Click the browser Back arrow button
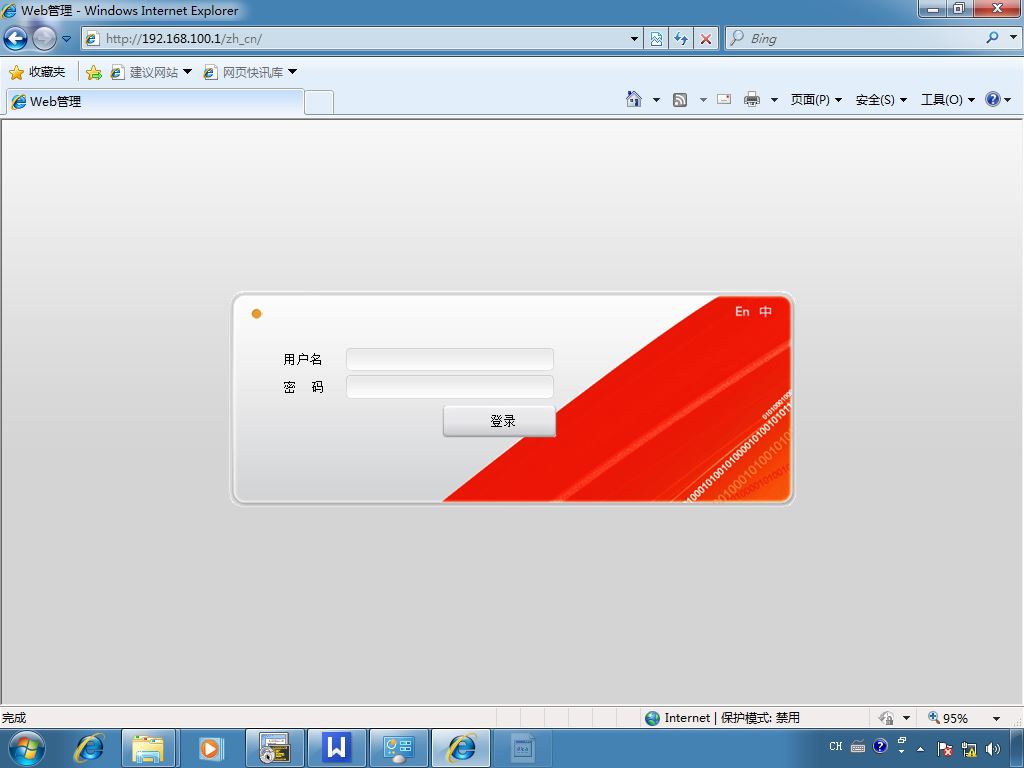 16,39
